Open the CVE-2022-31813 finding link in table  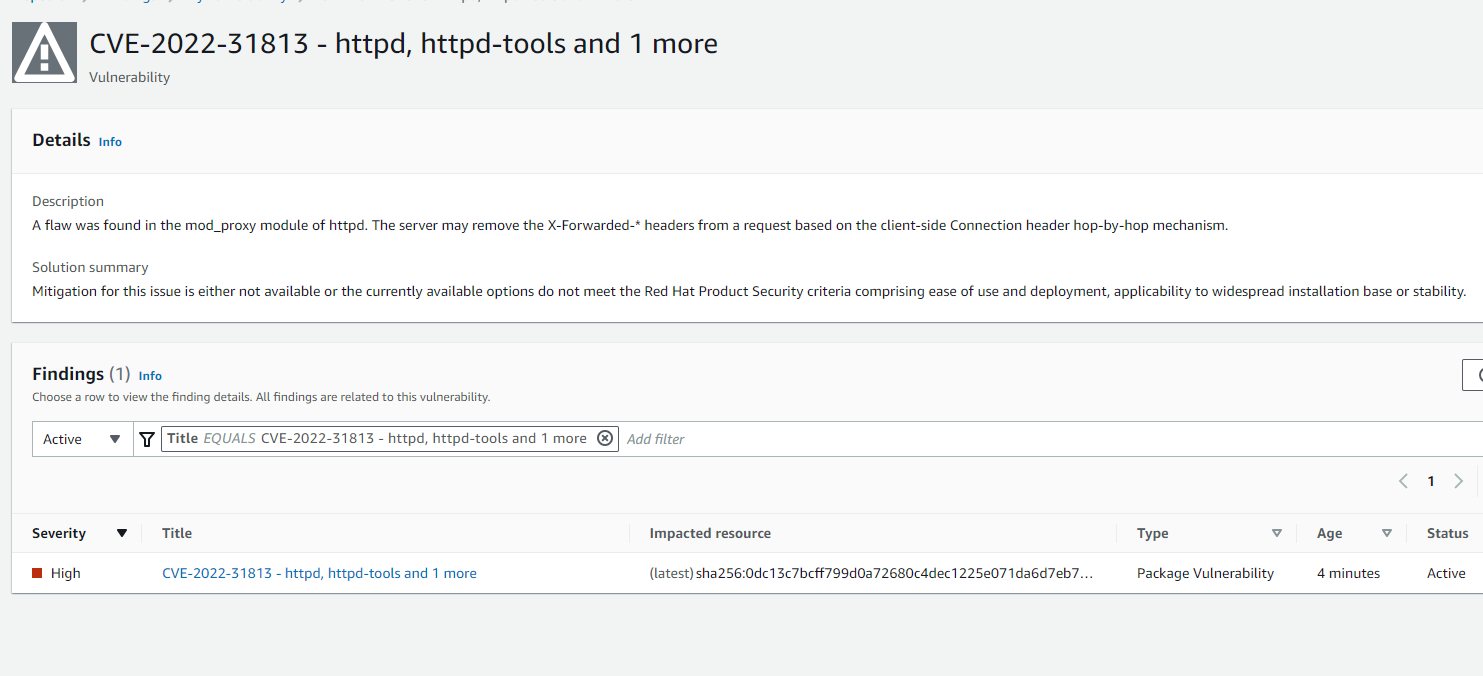pyautogui.click(x=319, y=574)
